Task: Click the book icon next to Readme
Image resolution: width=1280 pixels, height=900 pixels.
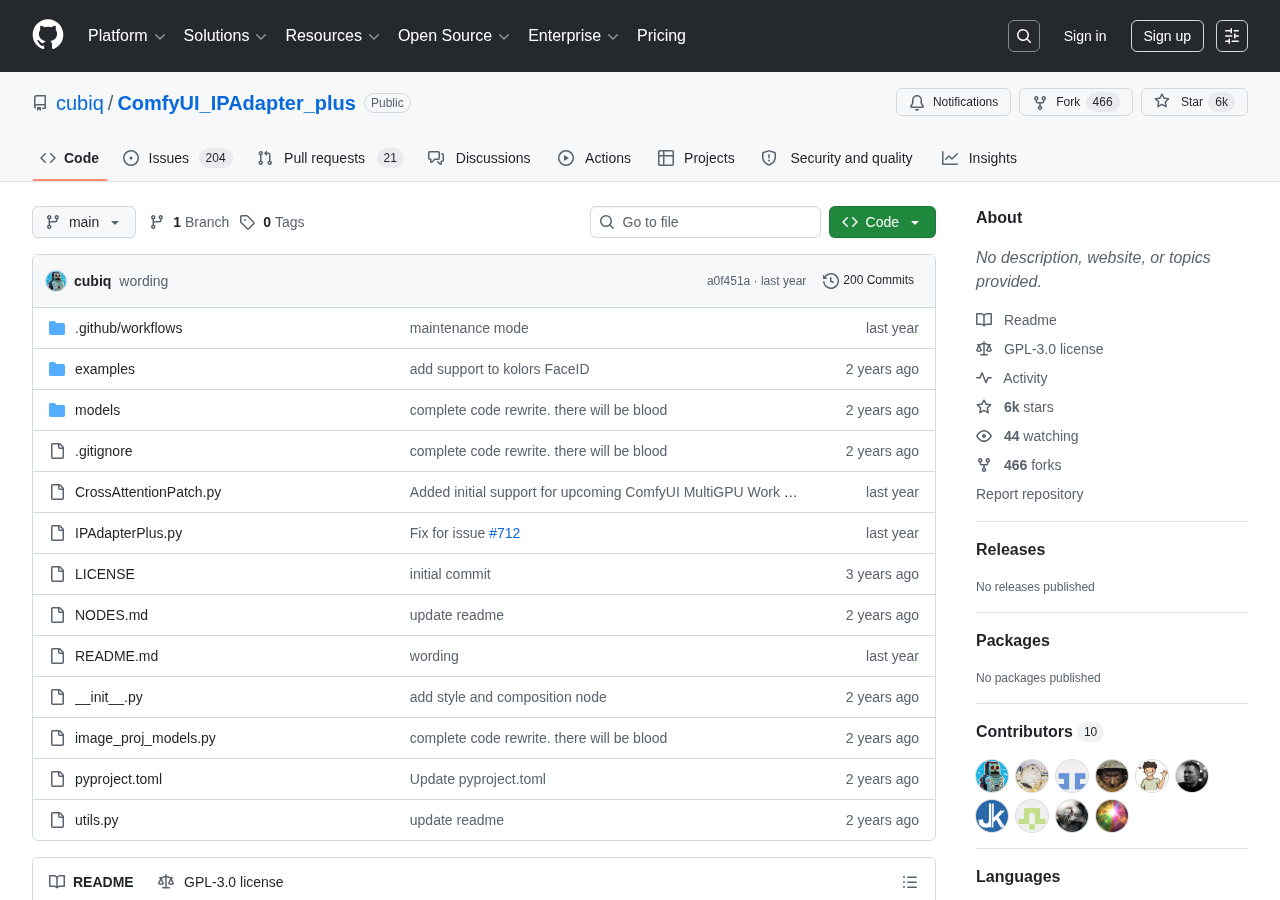Action: coord(984,320)
